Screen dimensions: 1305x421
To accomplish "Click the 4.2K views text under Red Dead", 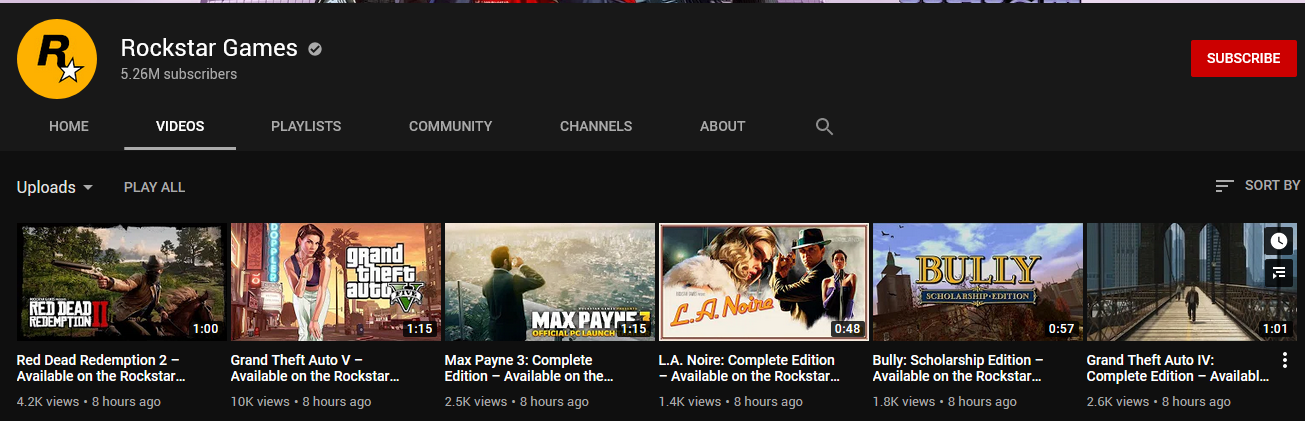I will [48, 402].
